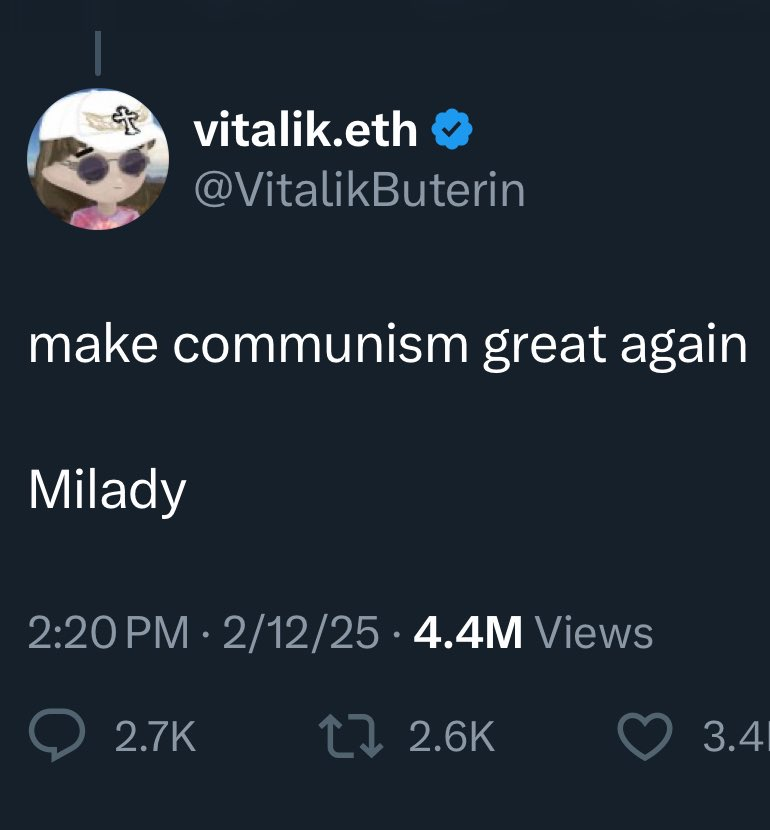Open the vitalik.eth display name
Screen dimensions: 770x830
[305, 130]
